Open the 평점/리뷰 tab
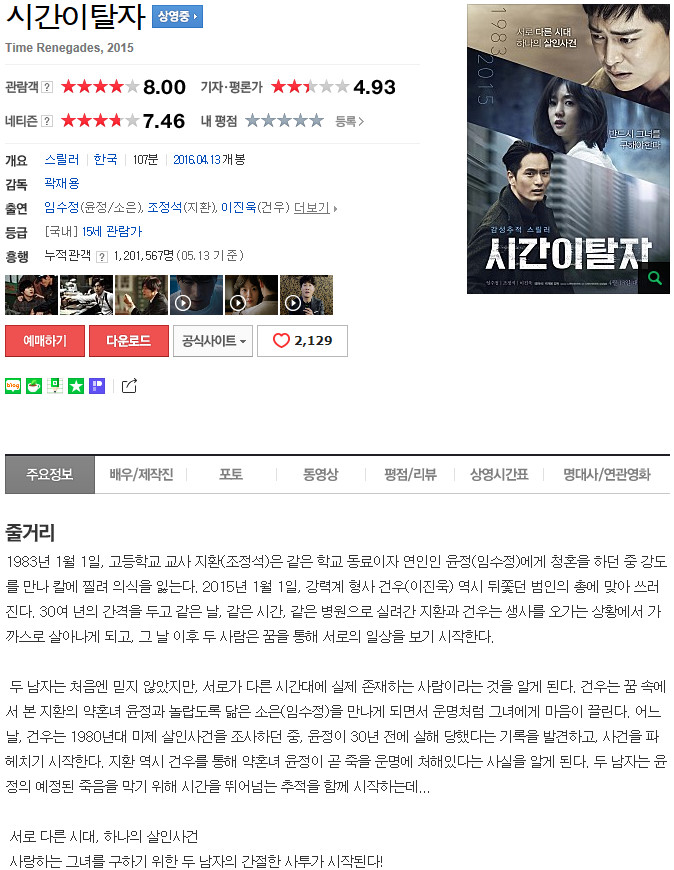Viewport: 674px width, 870px height. [411, 474]
